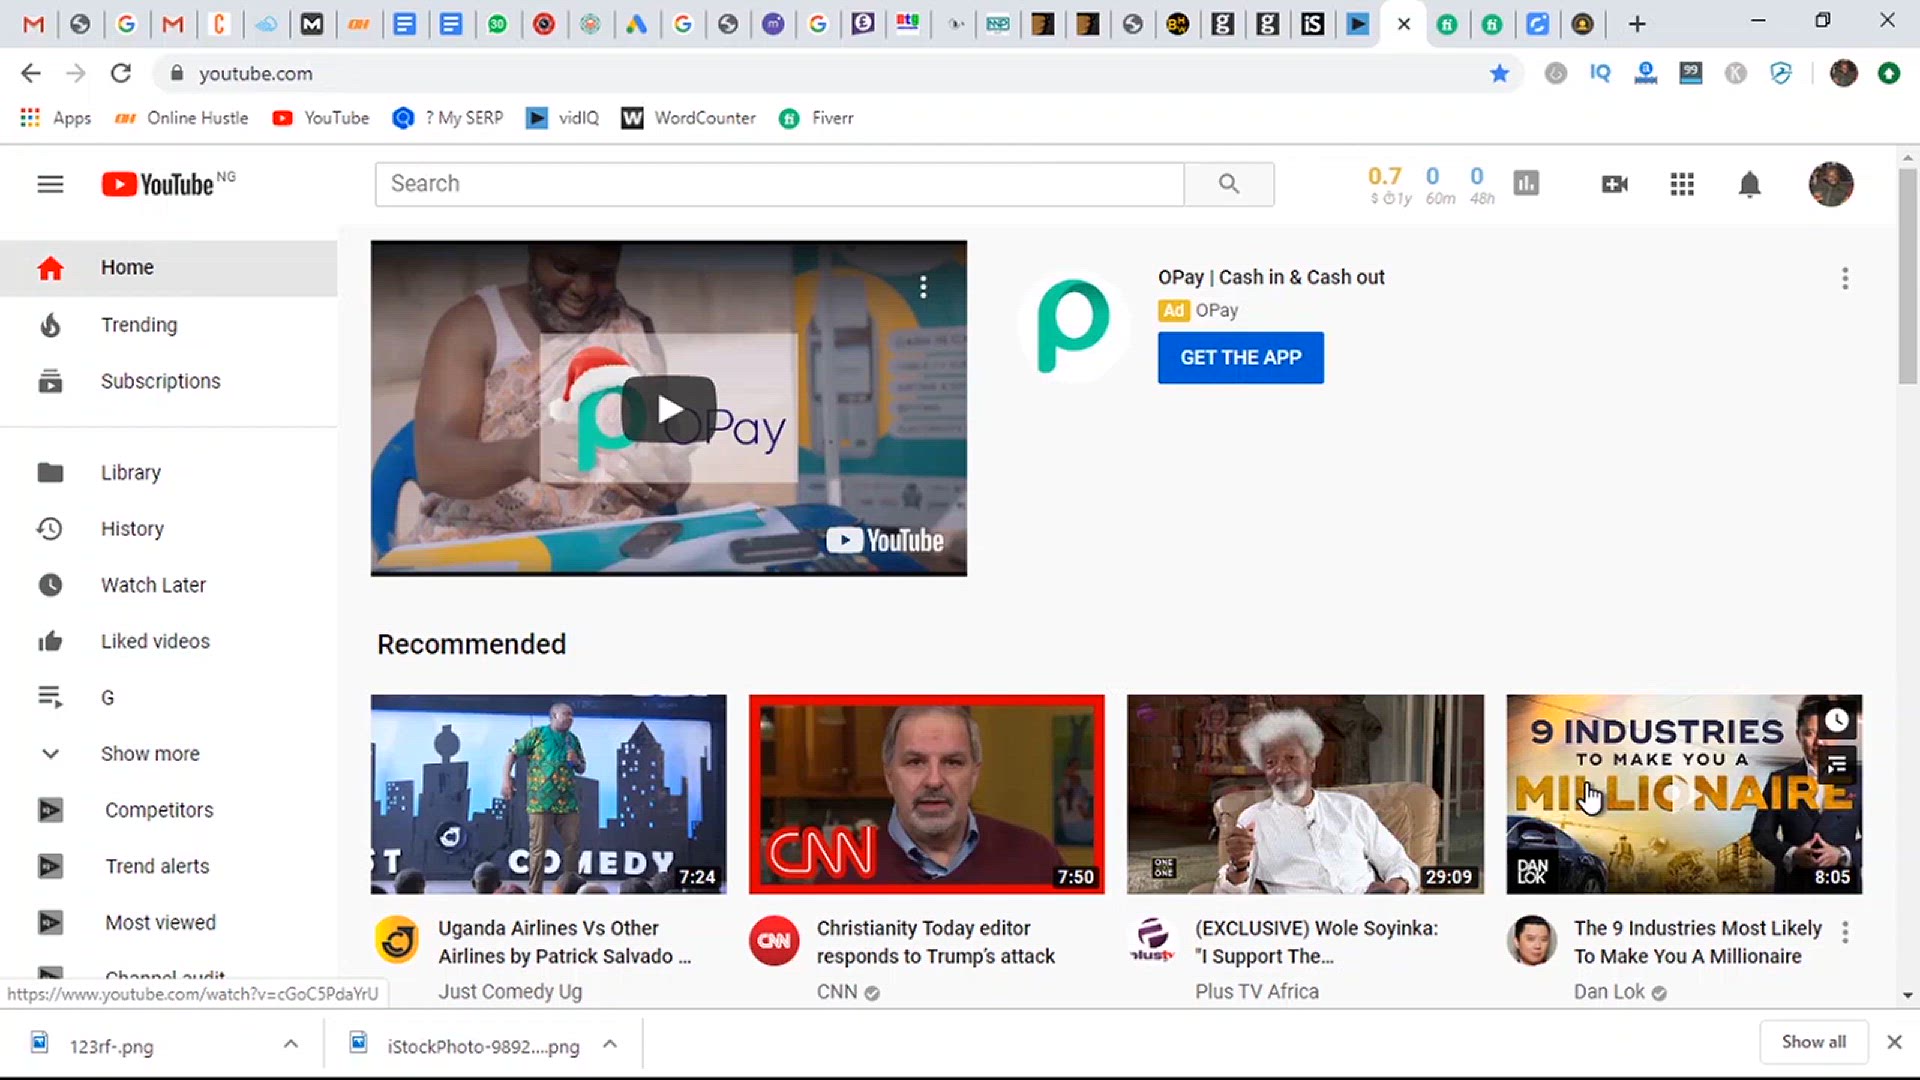1920x1080 pixels.
Task: Click the OPay logo image
Action: click(x=1073, y=326)
